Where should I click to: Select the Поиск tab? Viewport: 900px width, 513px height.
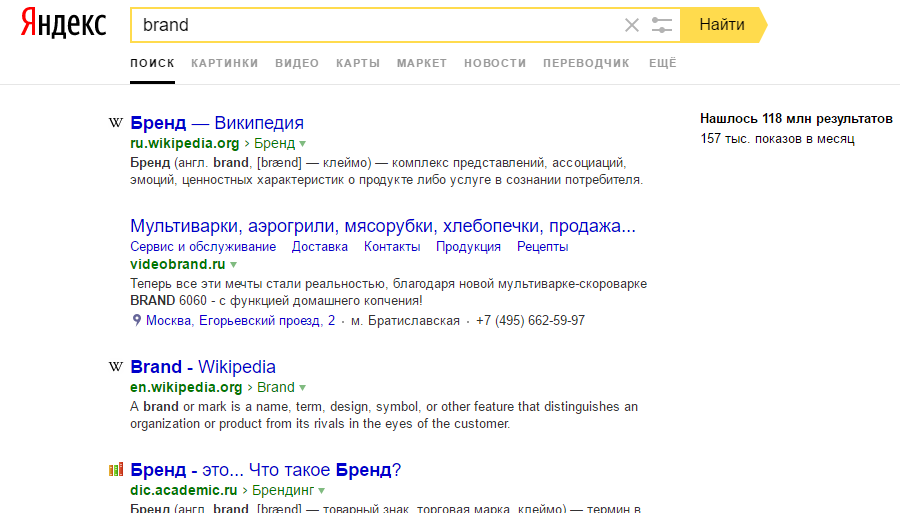point(152,63)
